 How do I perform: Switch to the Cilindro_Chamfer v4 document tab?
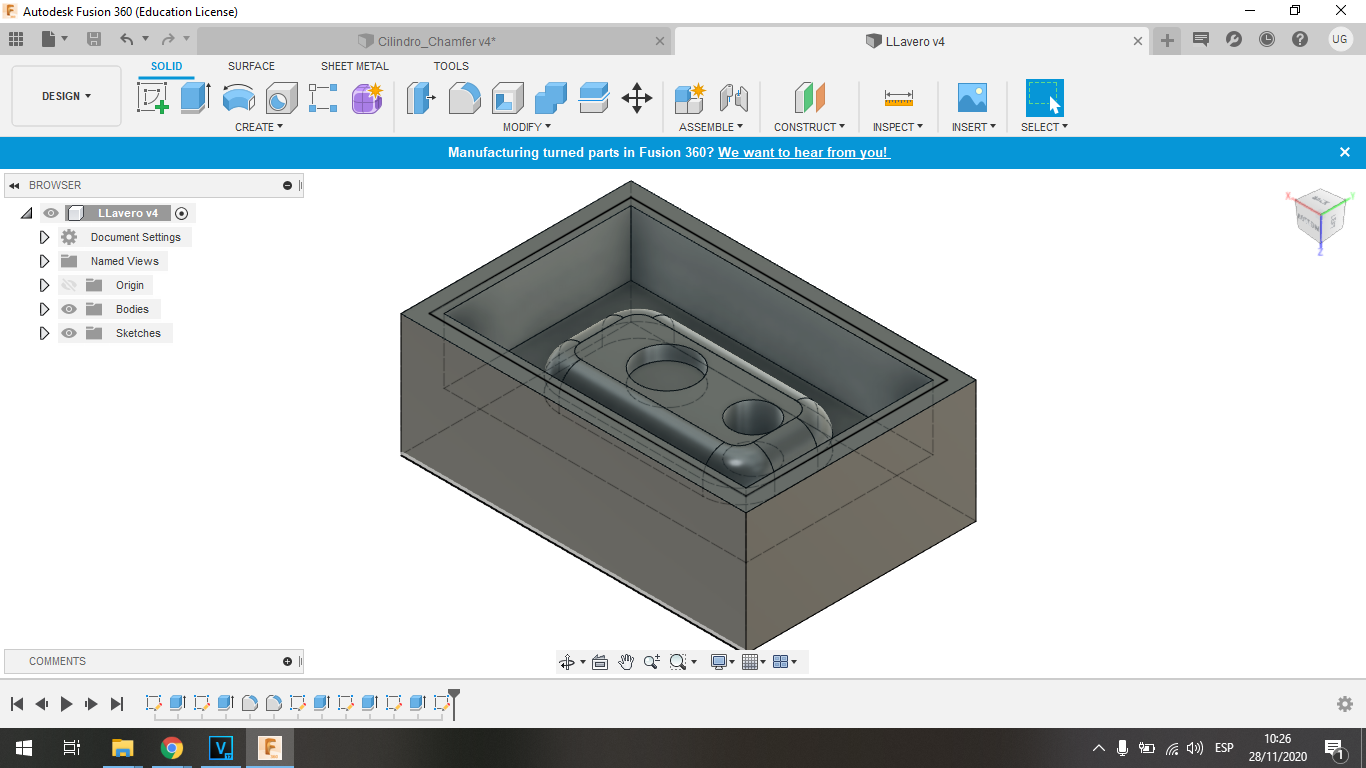pyautogui.click(x=436, y=41)
